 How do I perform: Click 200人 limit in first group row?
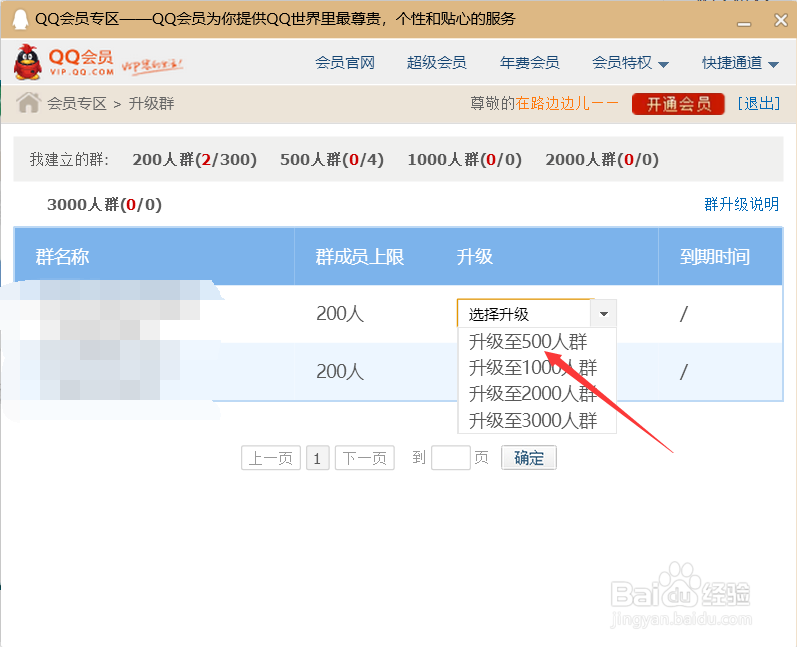pyautogui.click(x=340, y=314)
